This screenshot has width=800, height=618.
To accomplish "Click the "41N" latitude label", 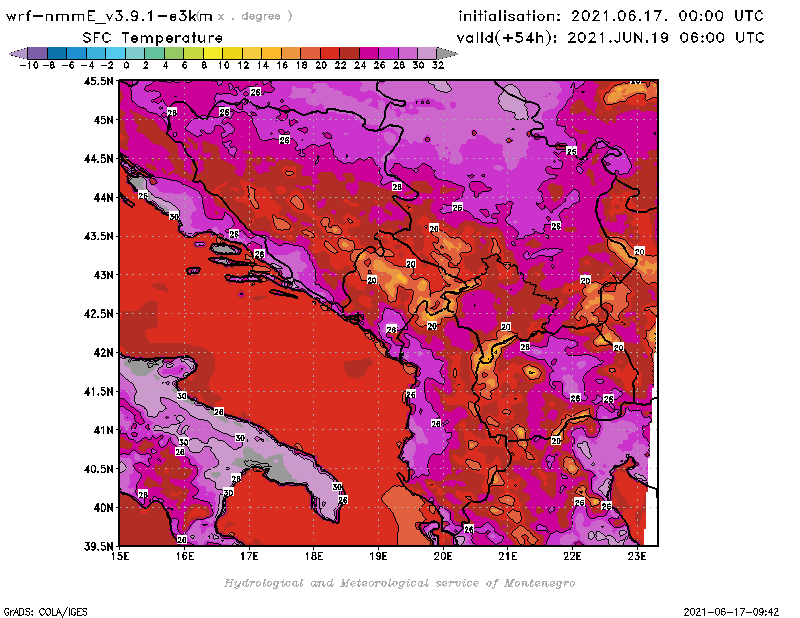I will (x=103, y=430).
